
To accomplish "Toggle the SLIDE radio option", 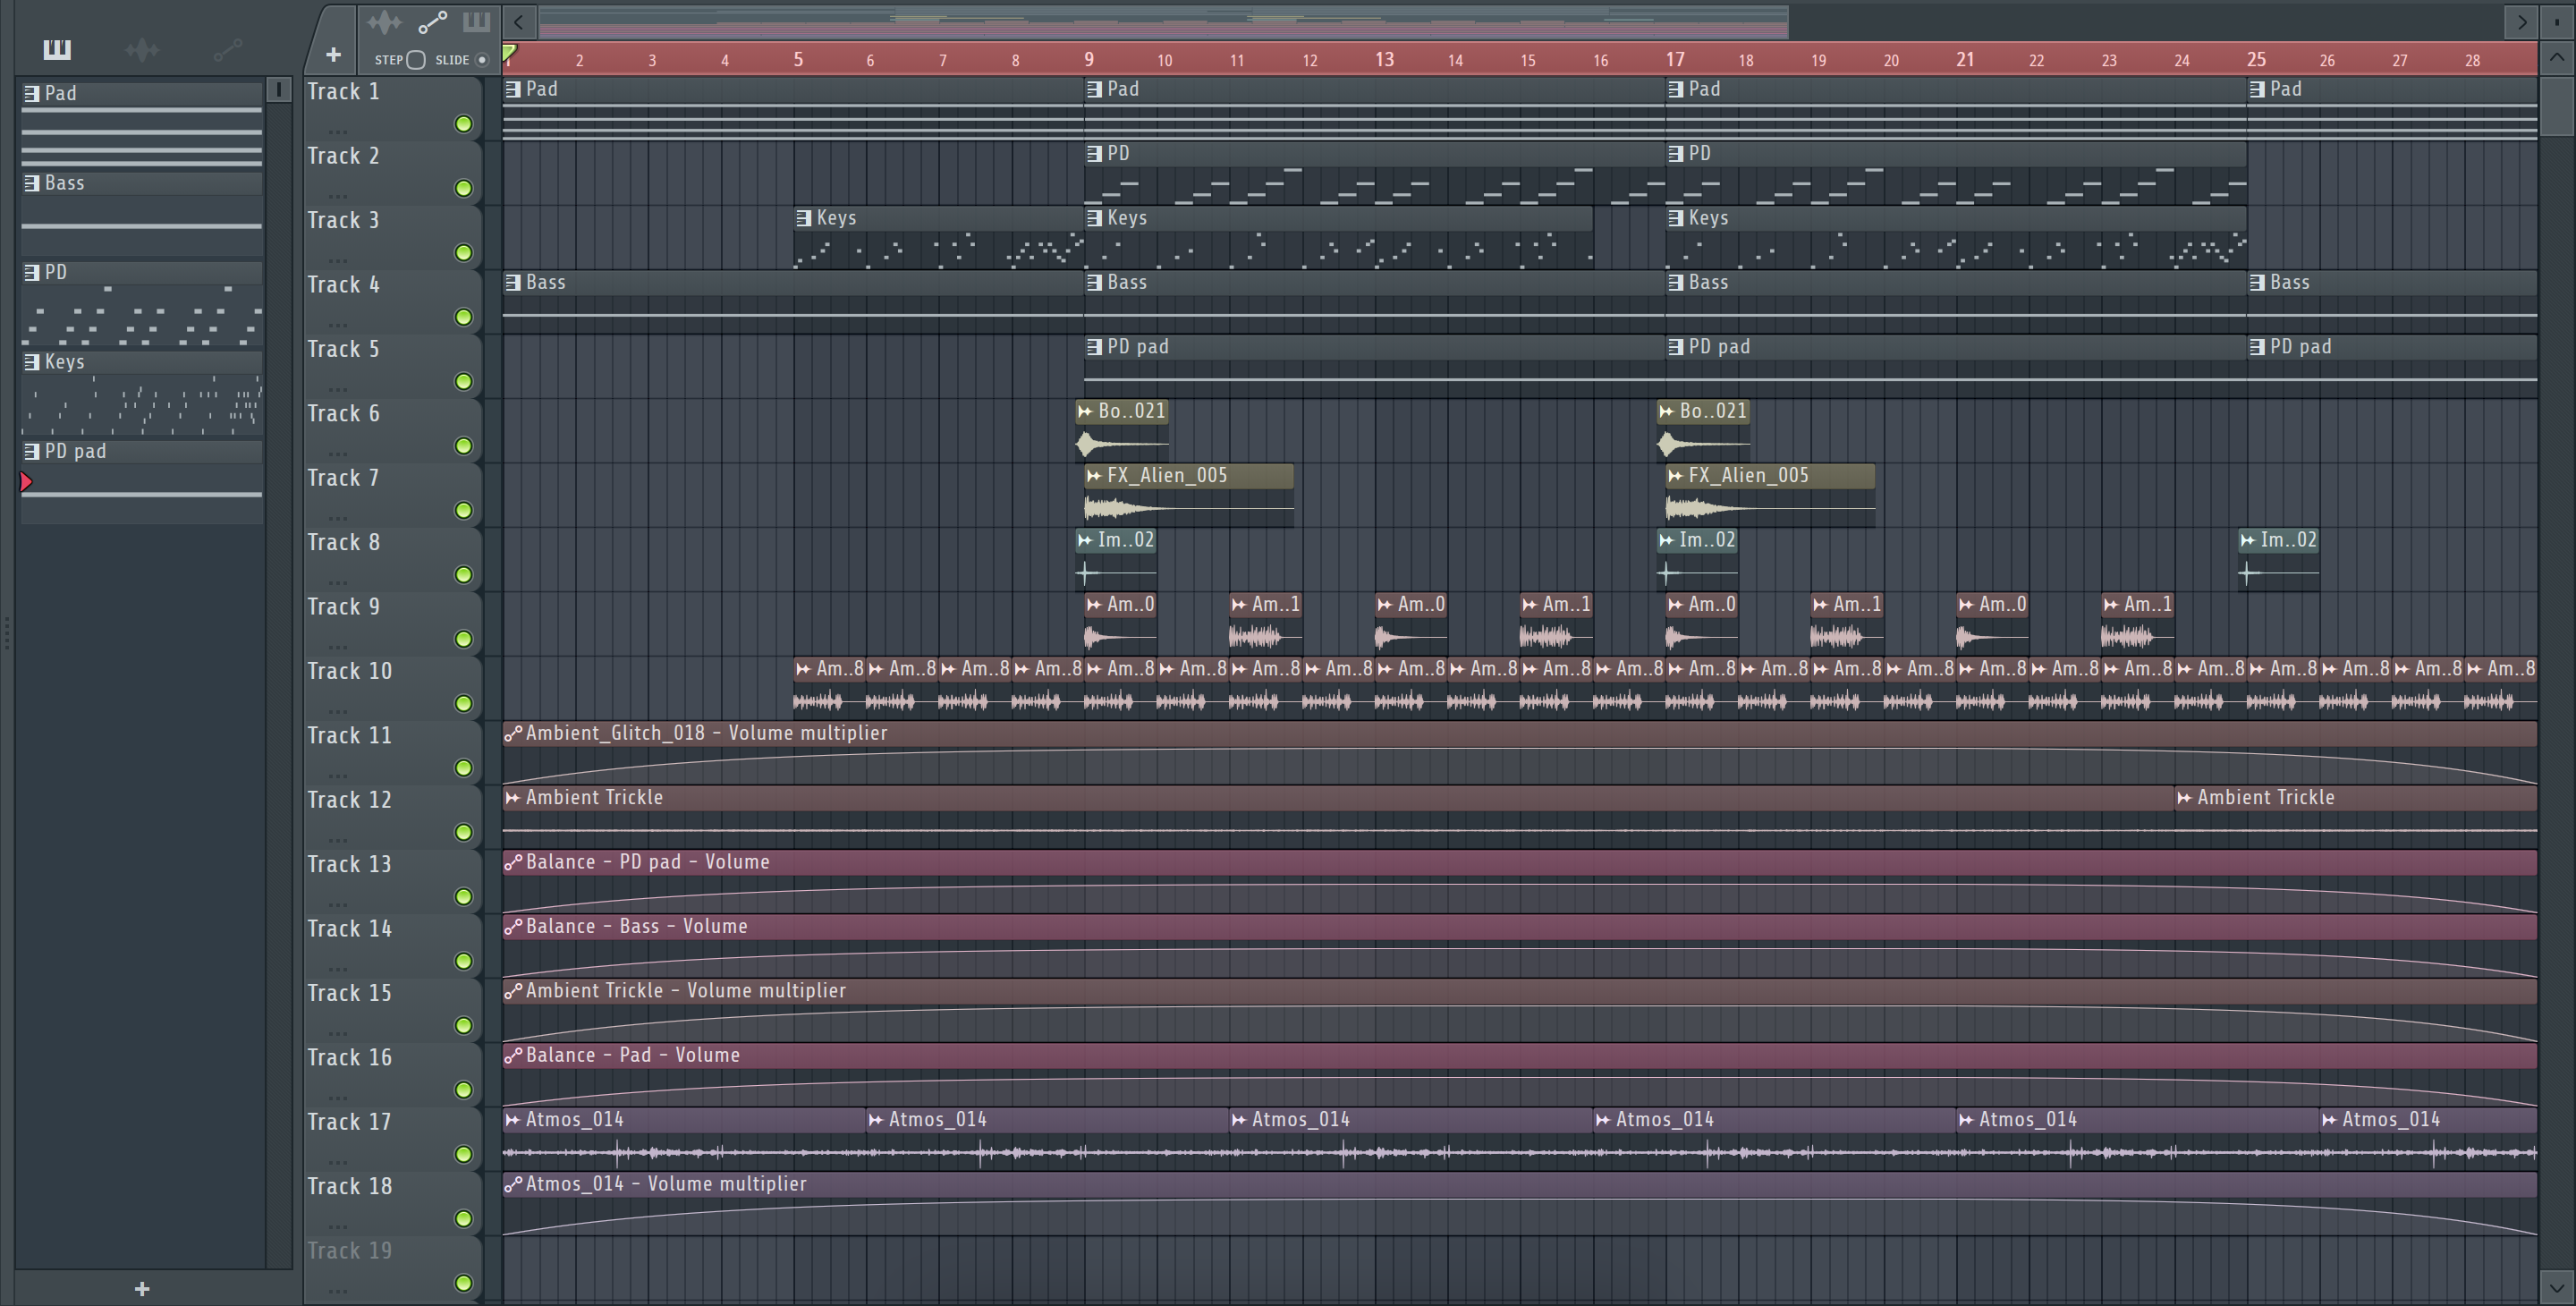I will pyautogui.click(x=482, y=60).
